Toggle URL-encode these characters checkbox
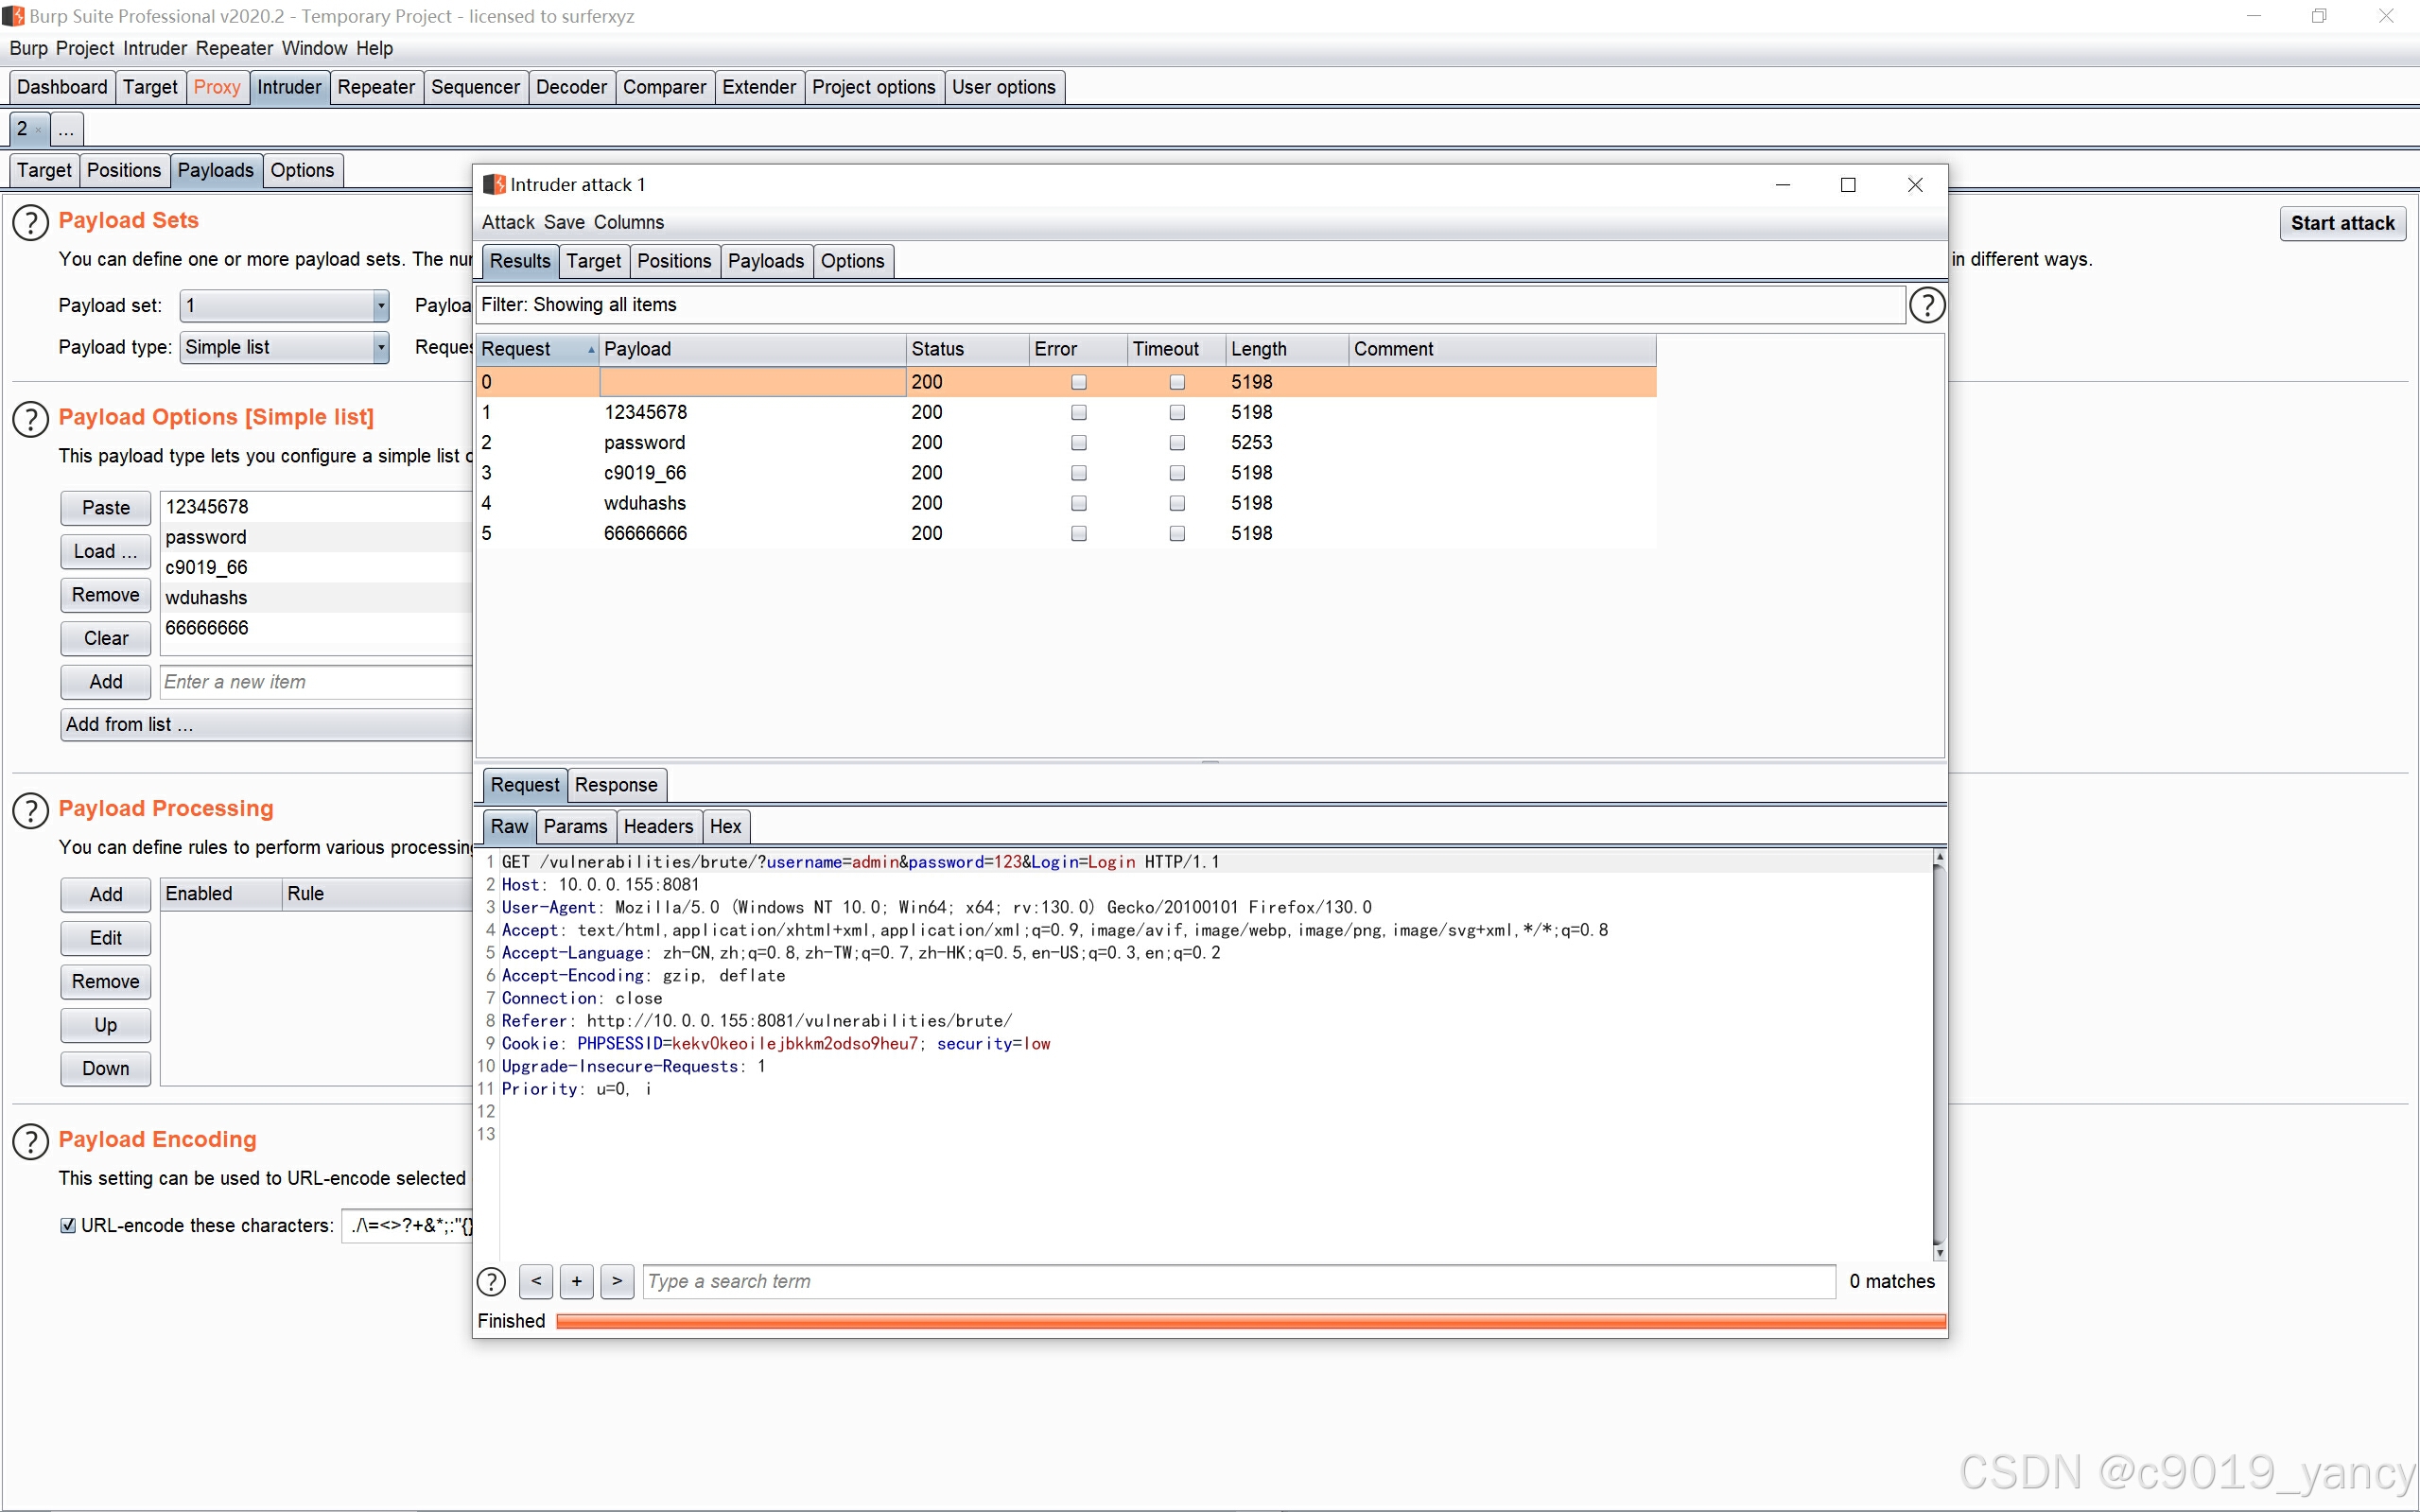Image resolution: width=2420 pixels, height=1512 pixels. click(x=68, y=1226)
